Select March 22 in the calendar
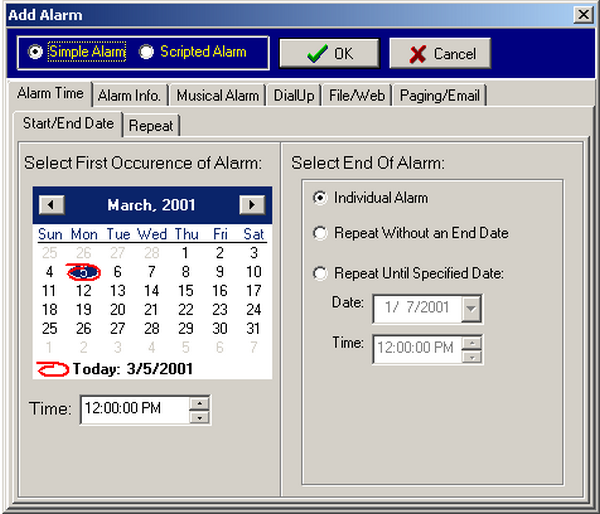This screenshot has width=600, height=514. [x=186, y=310]
